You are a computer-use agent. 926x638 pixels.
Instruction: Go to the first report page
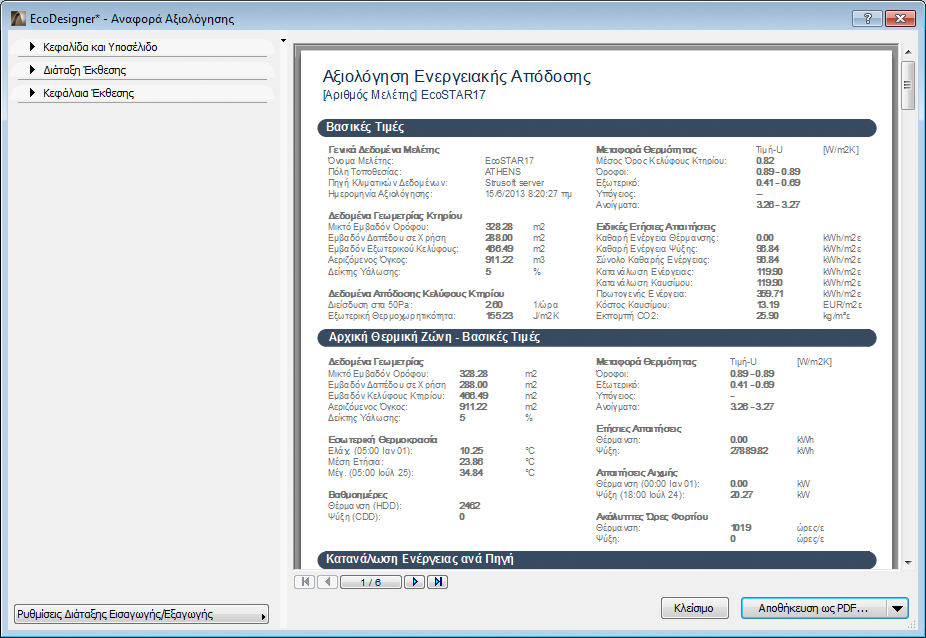[x=306, y=582]
